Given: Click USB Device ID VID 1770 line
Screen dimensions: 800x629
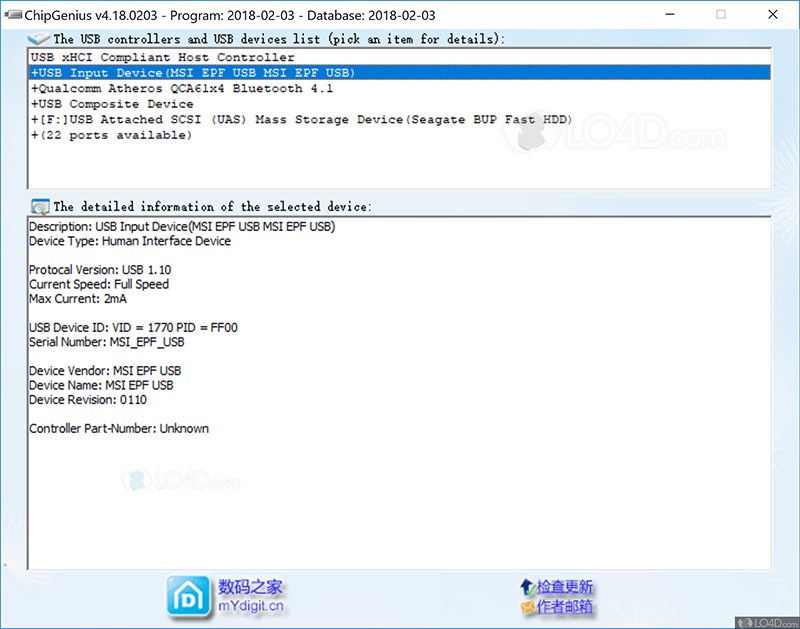Looking at the screenshot, I should [133, 328].
